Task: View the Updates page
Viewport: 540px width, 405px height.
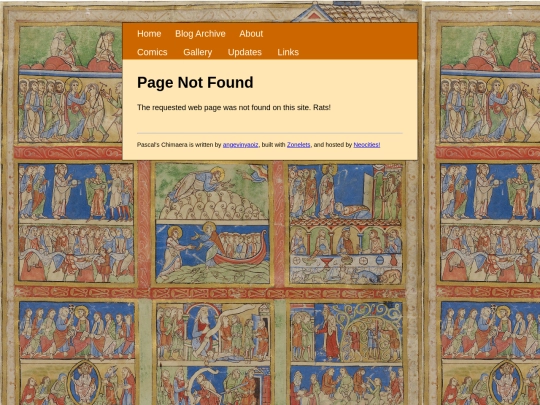Action: (245, 52)
